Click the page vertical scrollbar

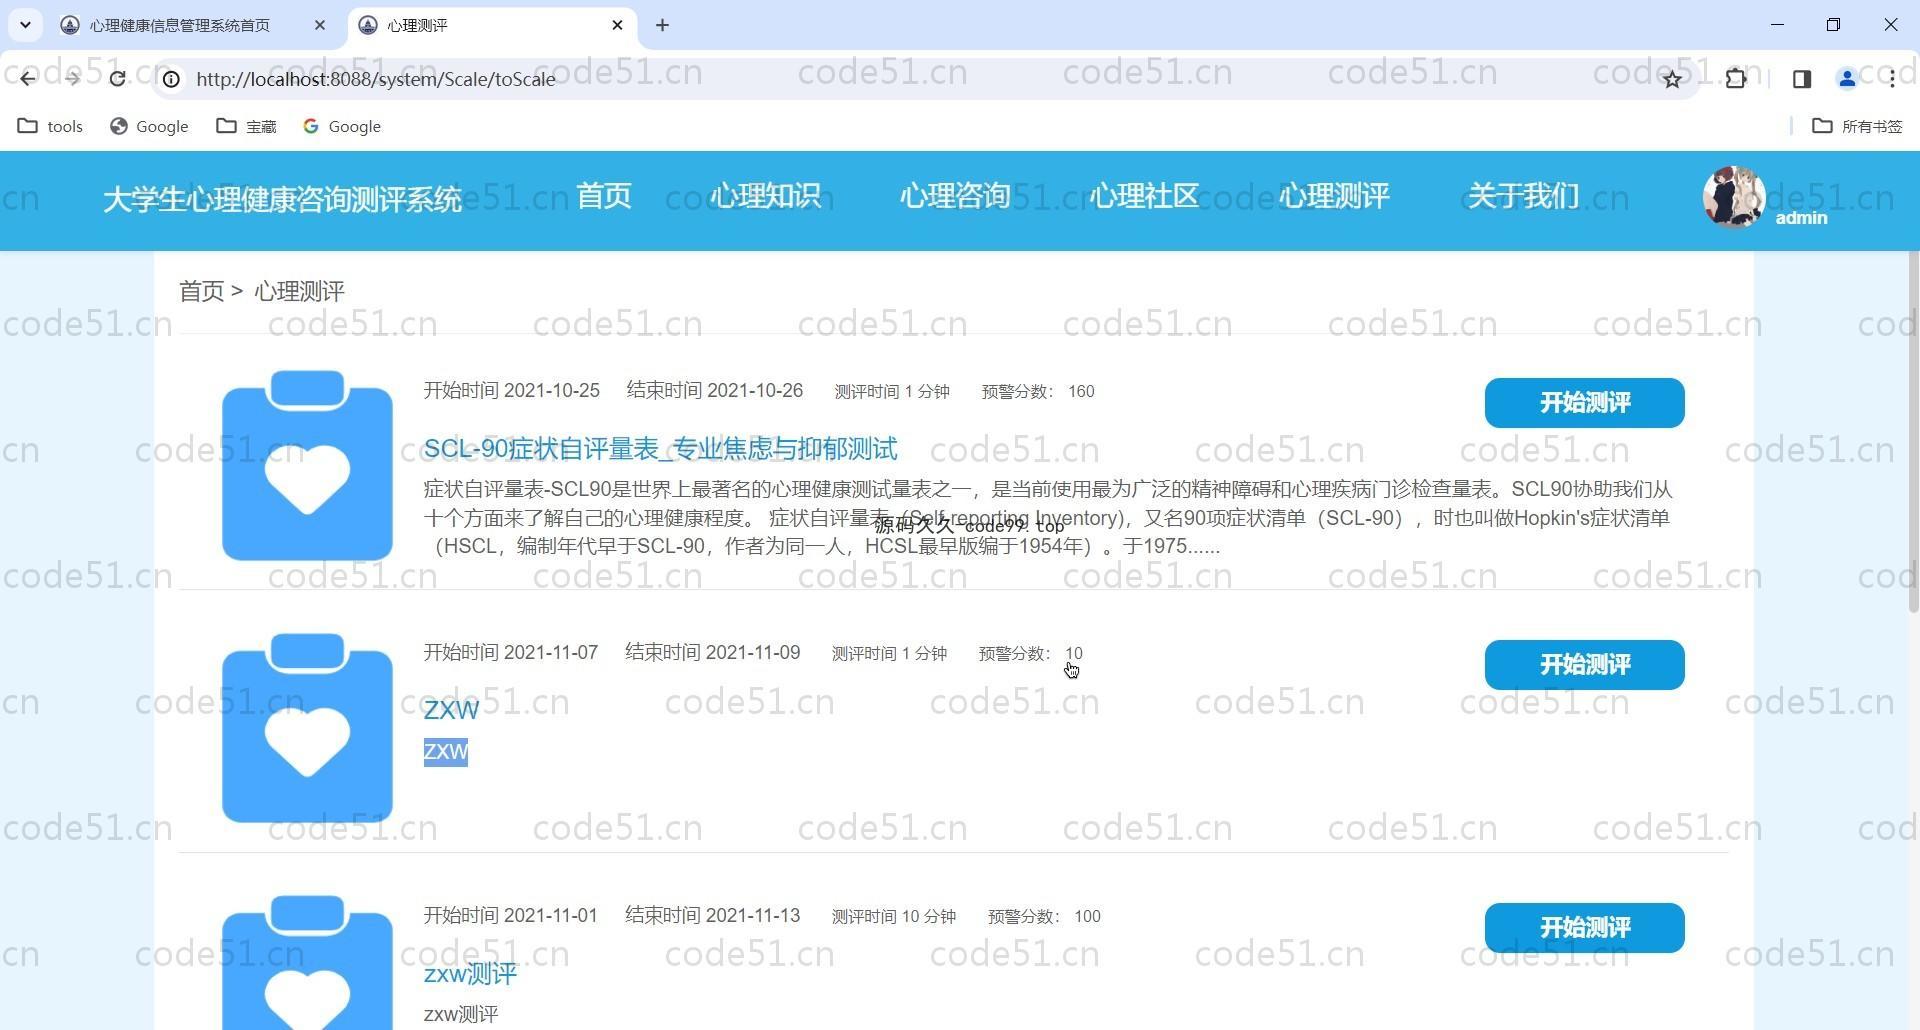click(x=1913, y=433)
